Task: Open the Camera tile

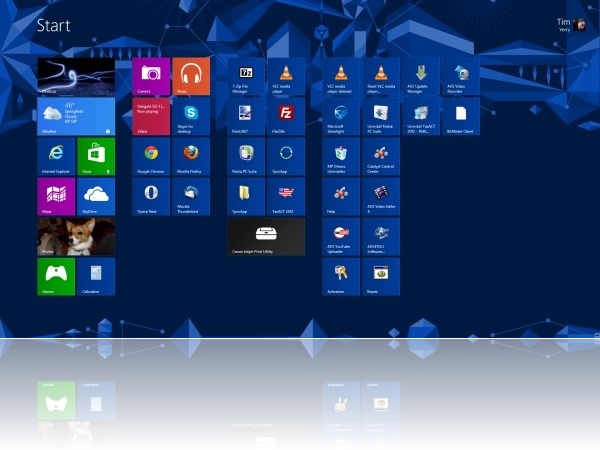Action: tap(151, 77)
